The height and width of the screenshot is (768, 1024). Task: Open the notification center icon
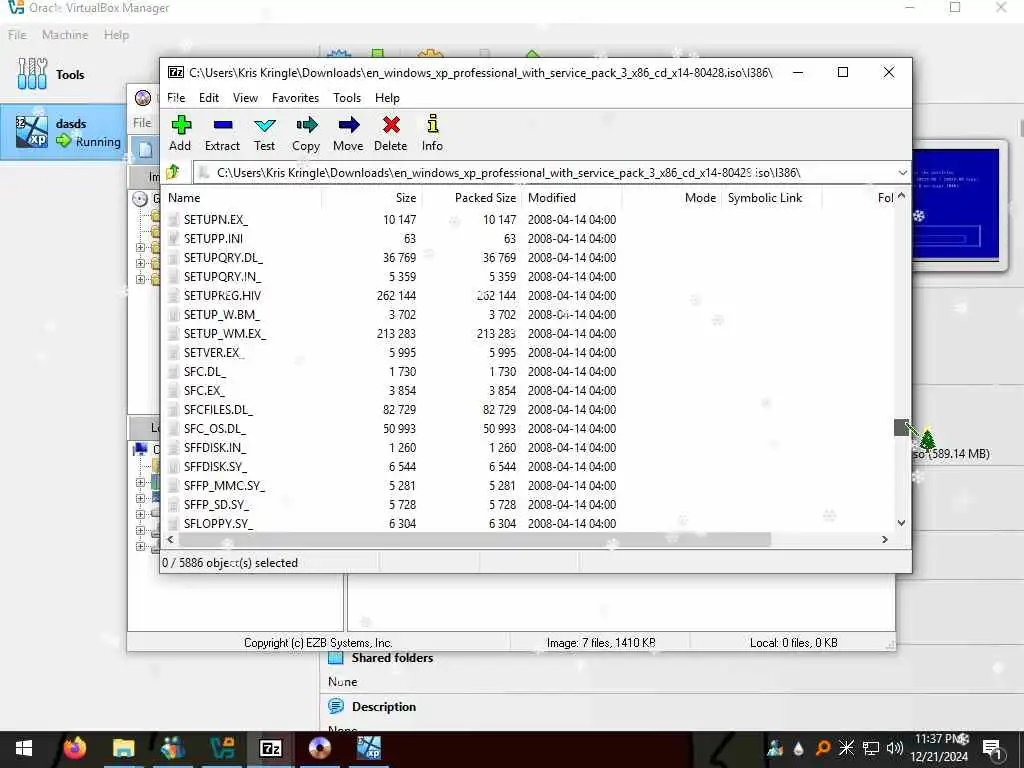(992, 748)
